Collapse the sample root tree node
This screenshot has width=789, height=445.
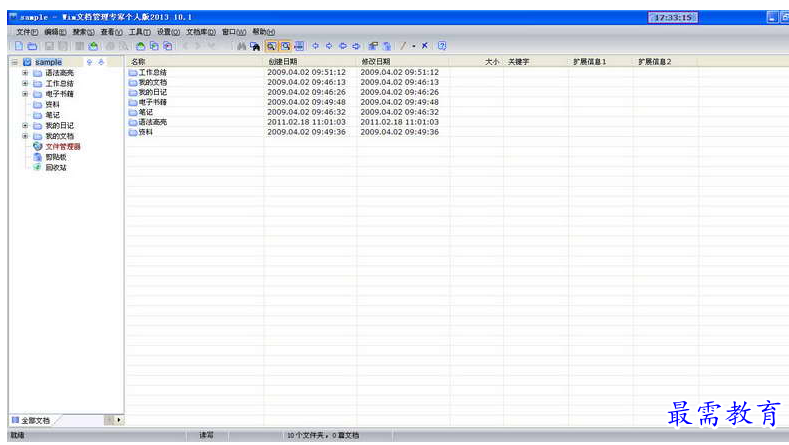click(15, 62)
